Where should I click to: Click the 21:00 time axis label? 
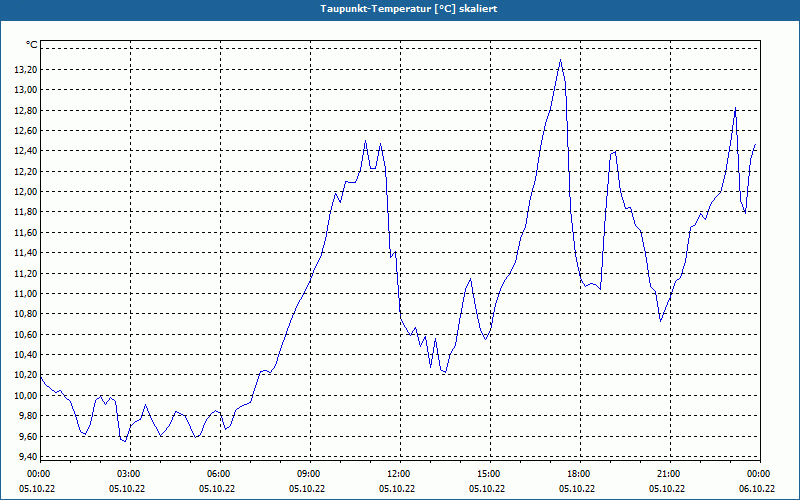tap(670, 474)
